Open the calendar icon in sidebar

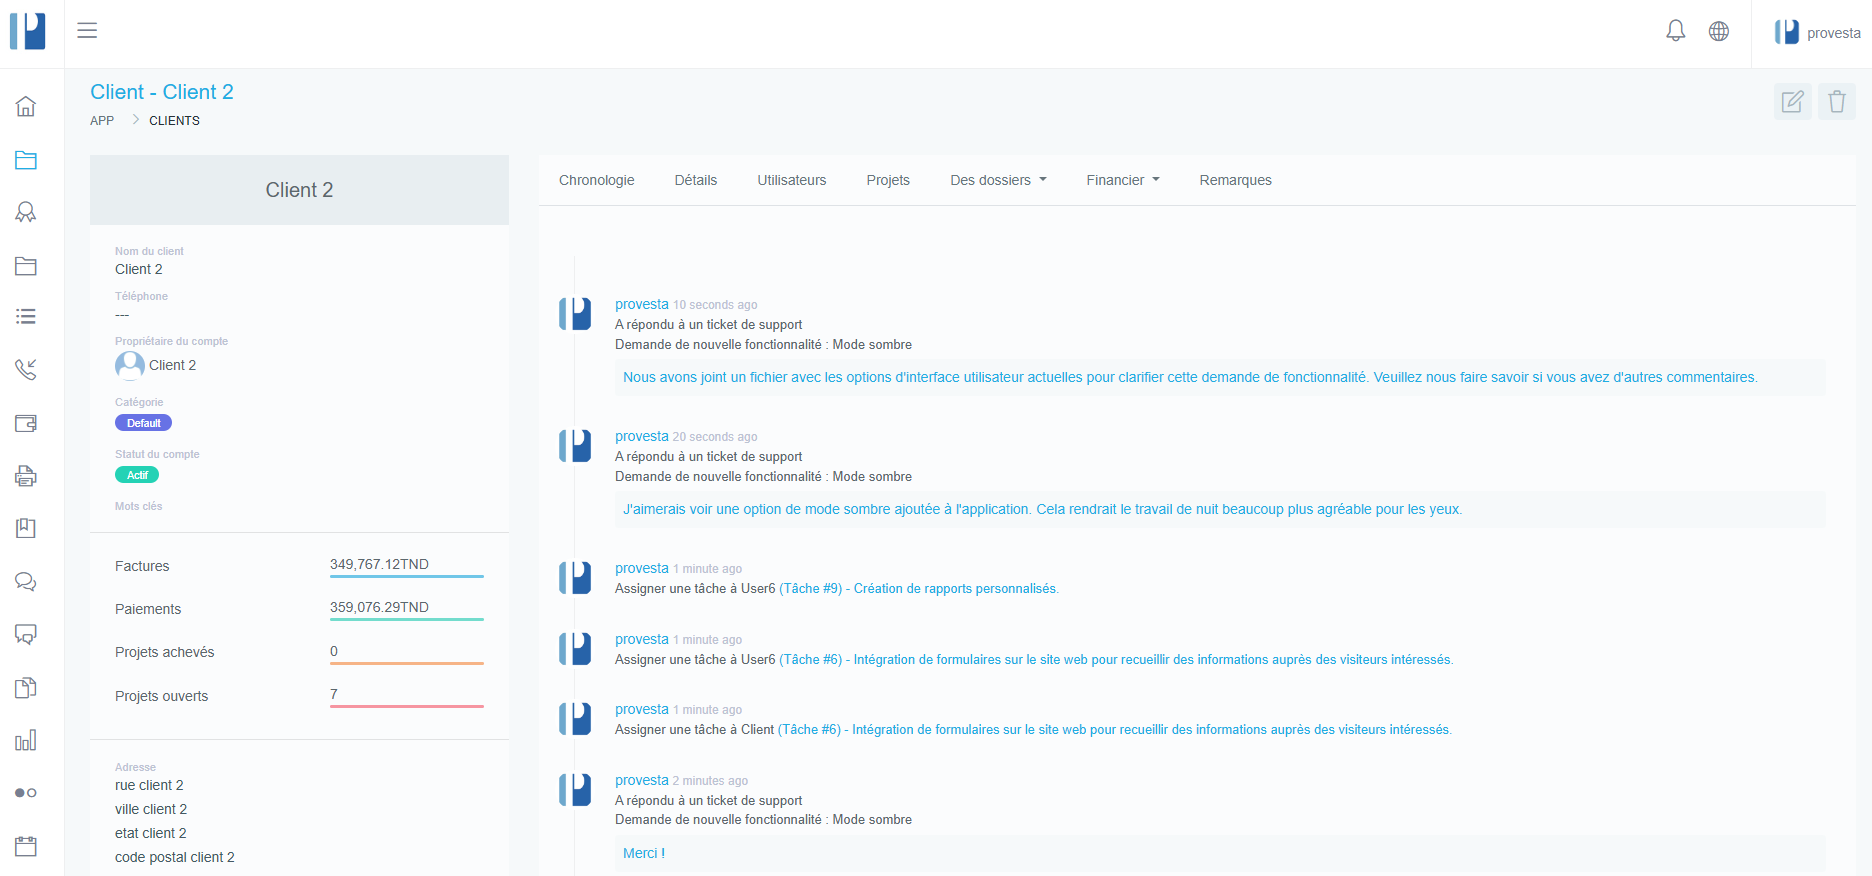coord(26,846)
